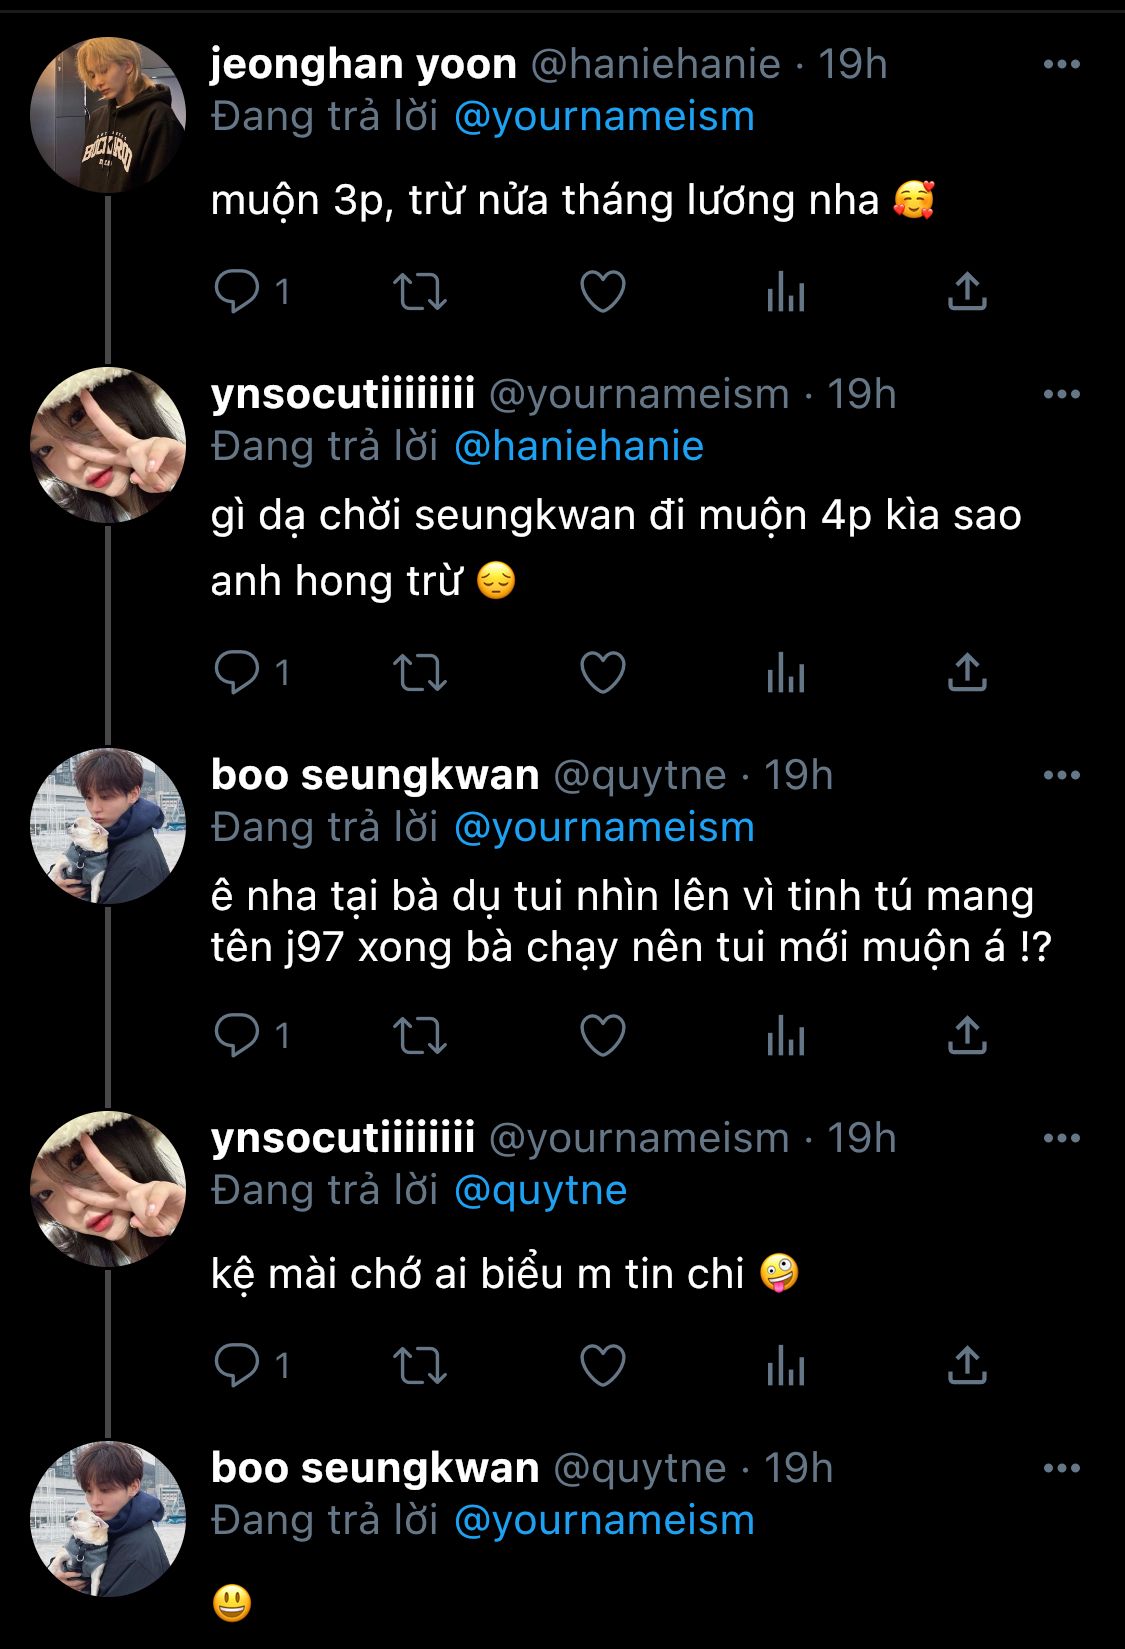View analytics for boo seungkwan's j97 tweet

786,1035
